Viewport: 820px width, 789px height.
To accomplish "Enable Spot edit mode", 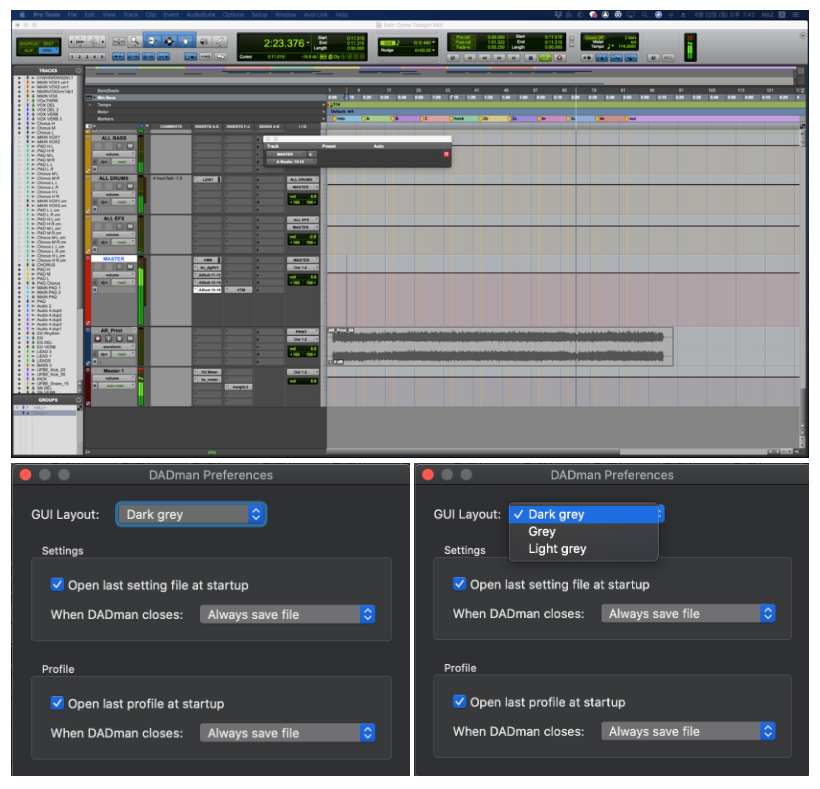I will [x=49, y=43].
